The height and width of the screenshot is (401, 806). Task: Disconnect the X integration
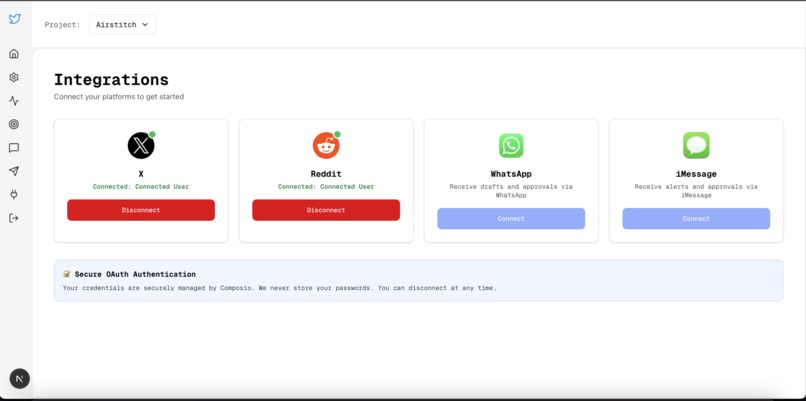tap(141, 210)
